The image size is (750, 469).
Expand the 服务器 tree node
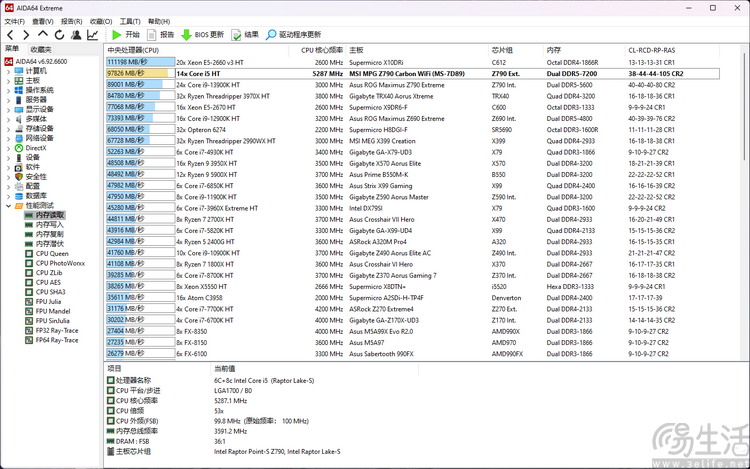click(x=8, y=99)
